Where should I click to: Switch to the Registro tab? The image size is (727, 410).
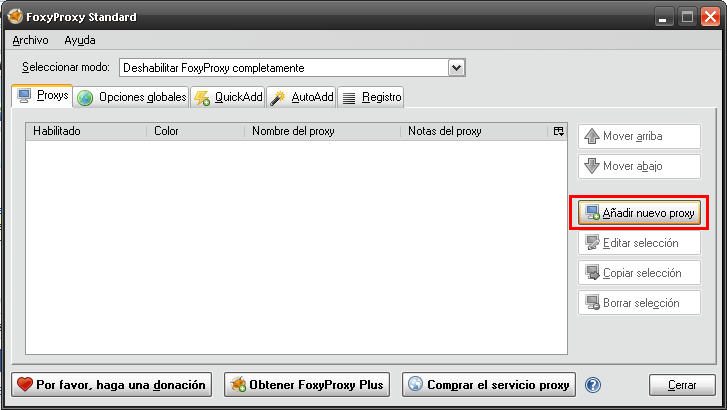(371, 97)
